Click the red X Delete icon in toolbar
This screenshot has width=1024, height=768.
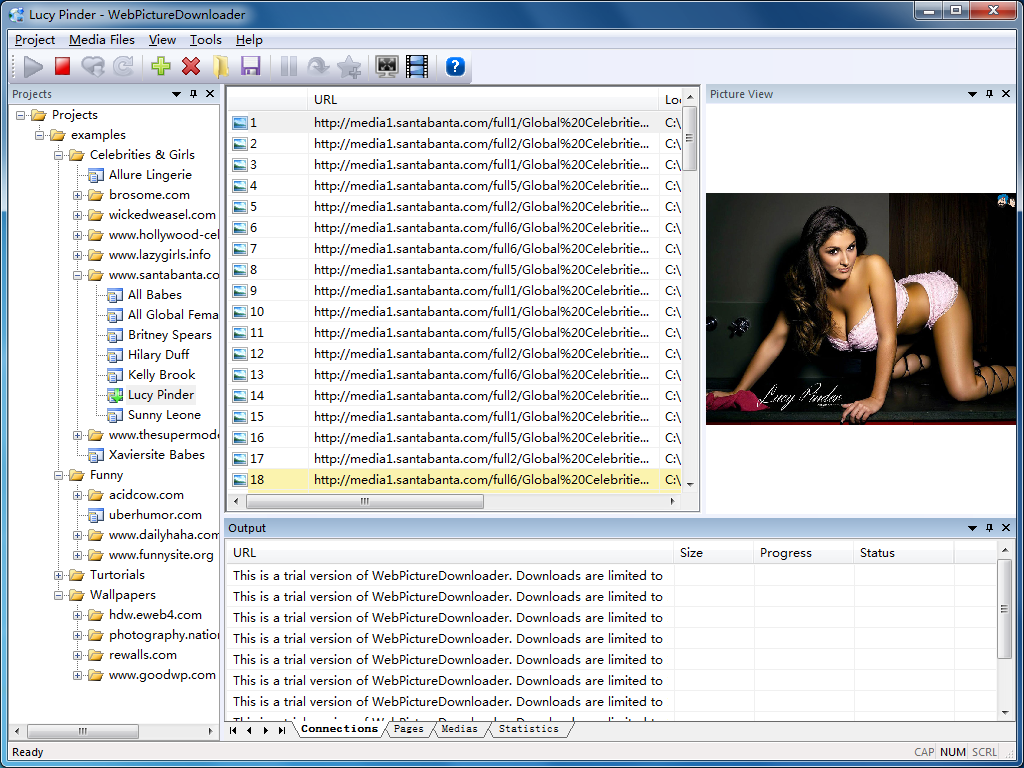pyautogui.click(x=191, y=67)
